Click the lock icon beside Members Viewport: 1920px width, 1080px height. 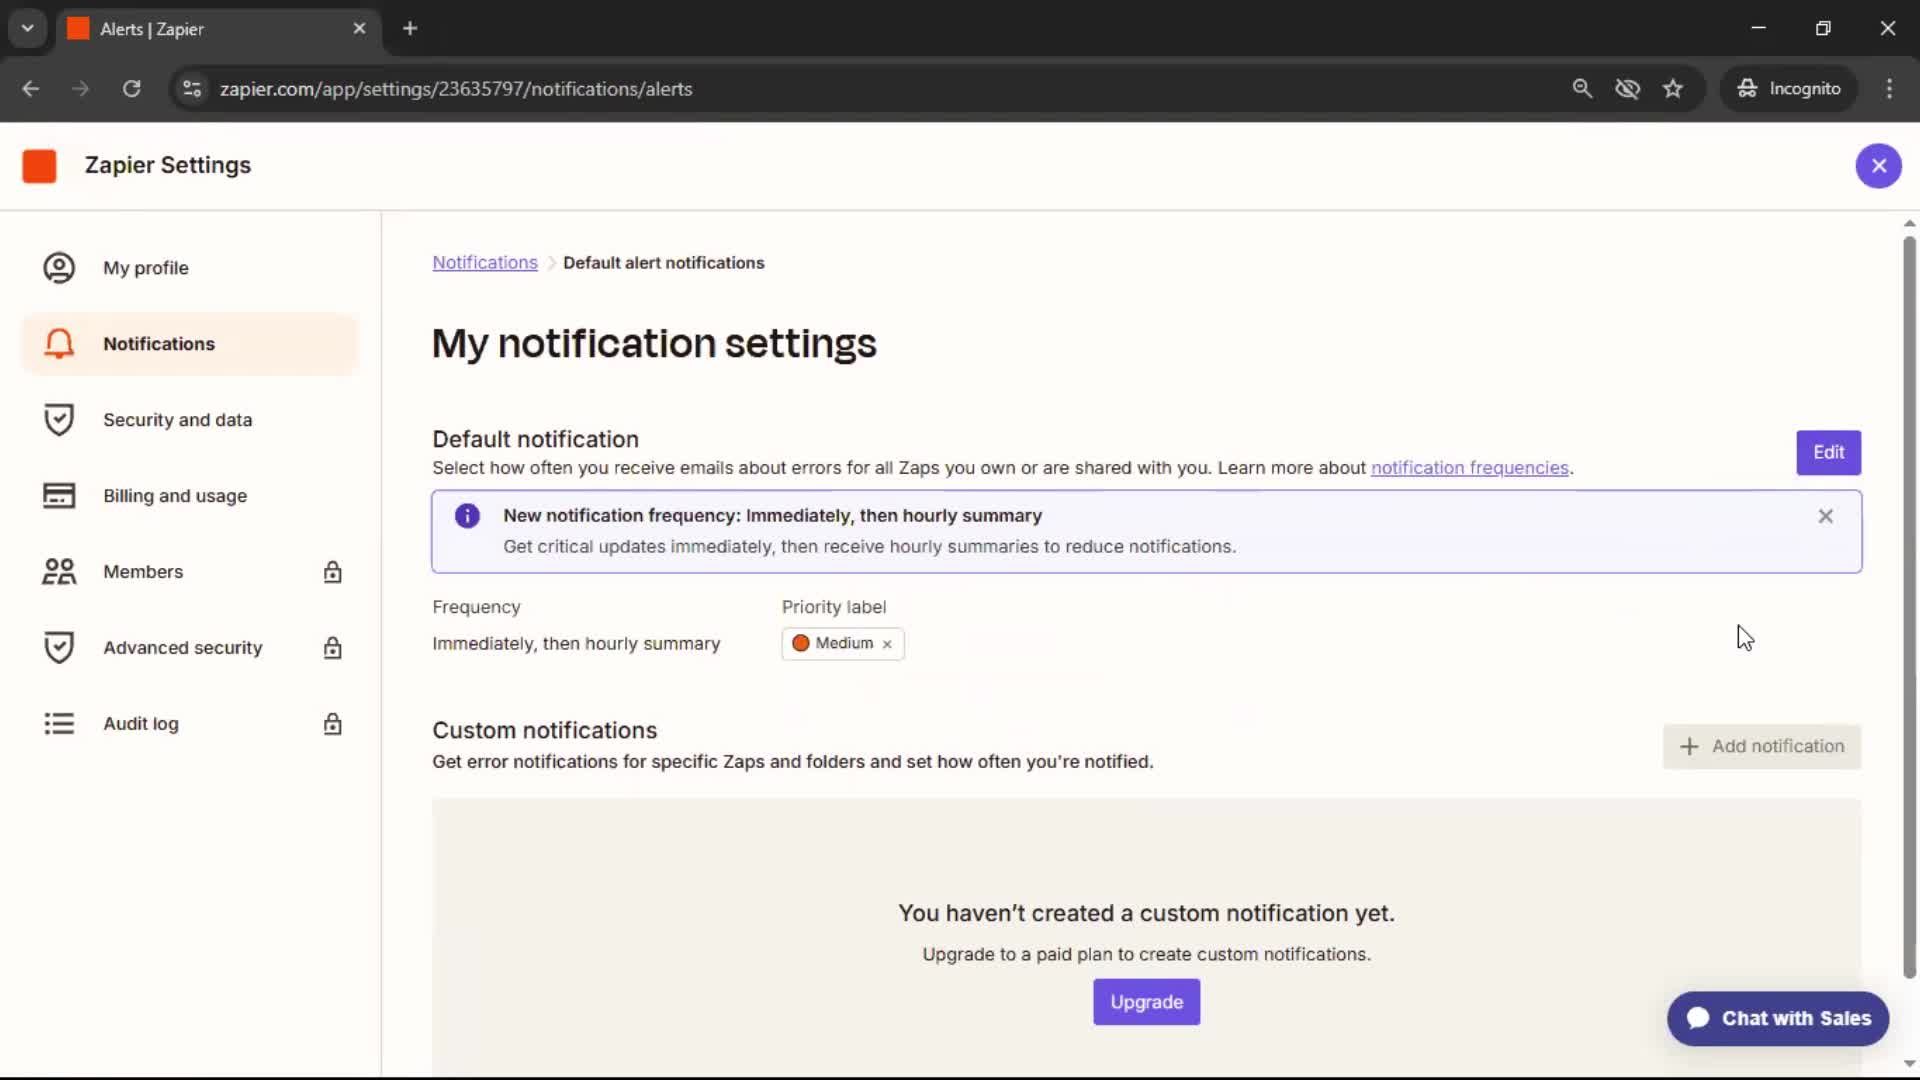(333, 572)
